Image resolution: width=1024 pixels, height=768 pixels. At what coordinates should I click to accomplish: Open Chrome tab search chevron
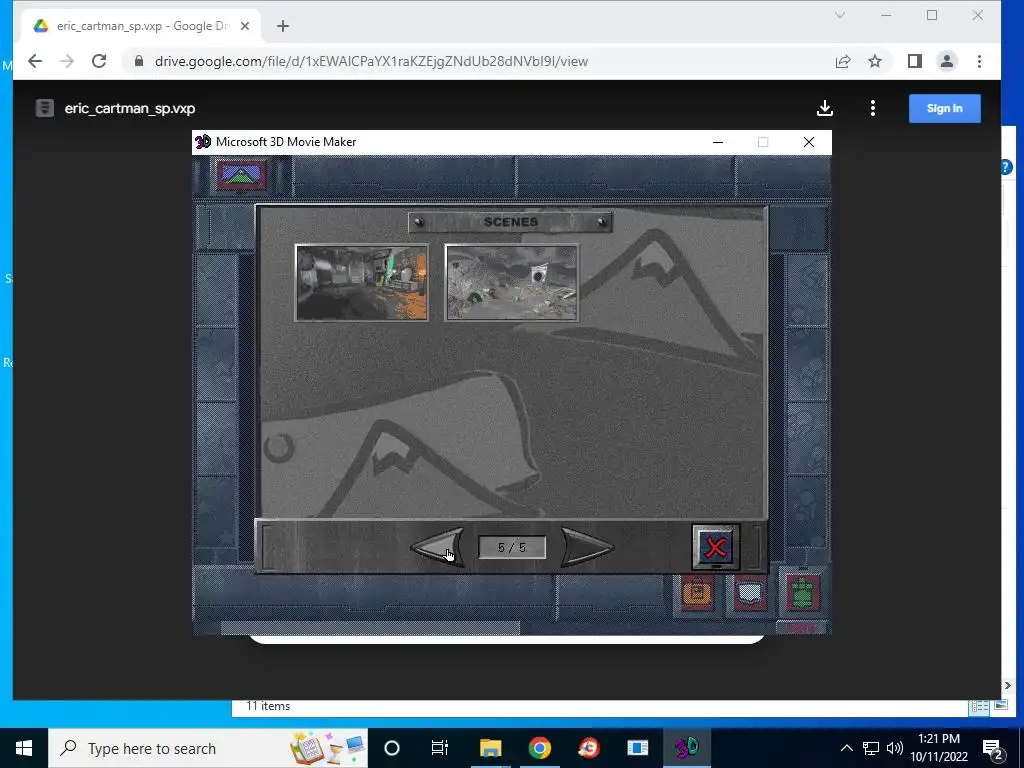pyautogui.click(x=840, y=15)
